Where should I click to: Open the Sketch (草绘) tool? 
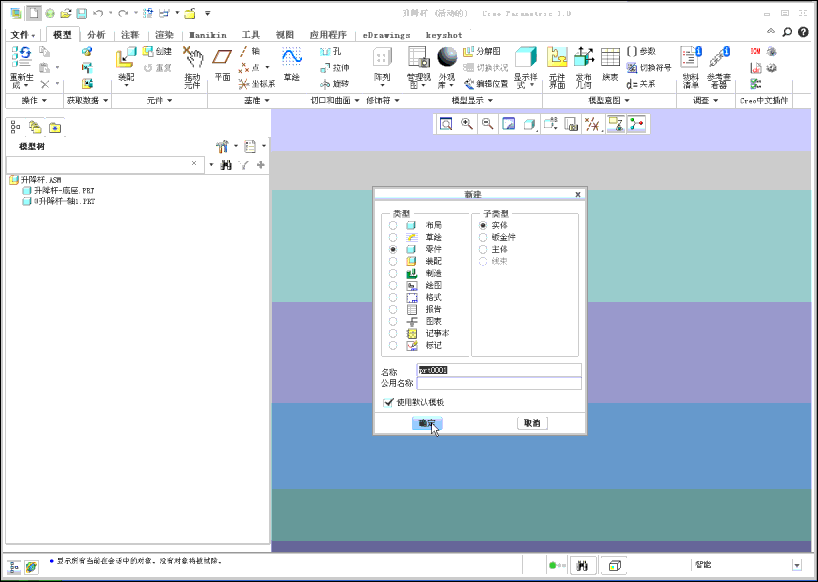(292, 57)
